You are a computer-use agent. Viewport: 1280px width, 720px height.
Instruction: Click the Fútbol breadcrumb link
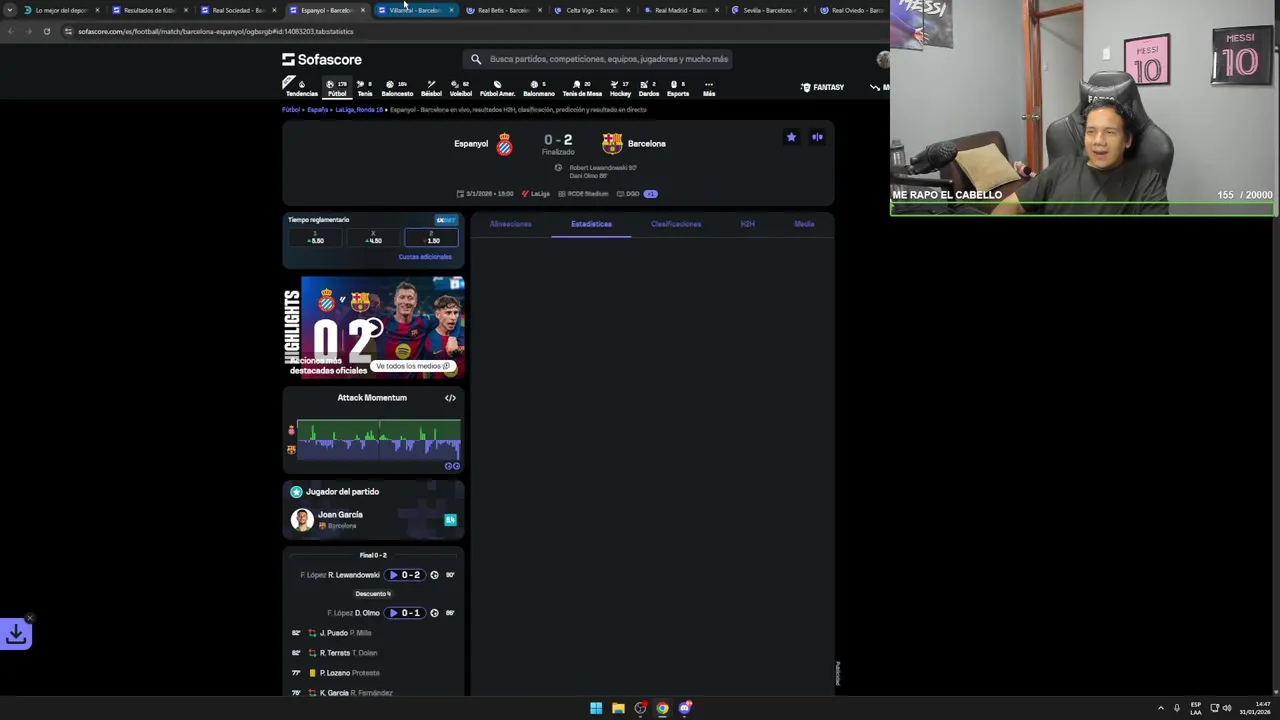291,110
